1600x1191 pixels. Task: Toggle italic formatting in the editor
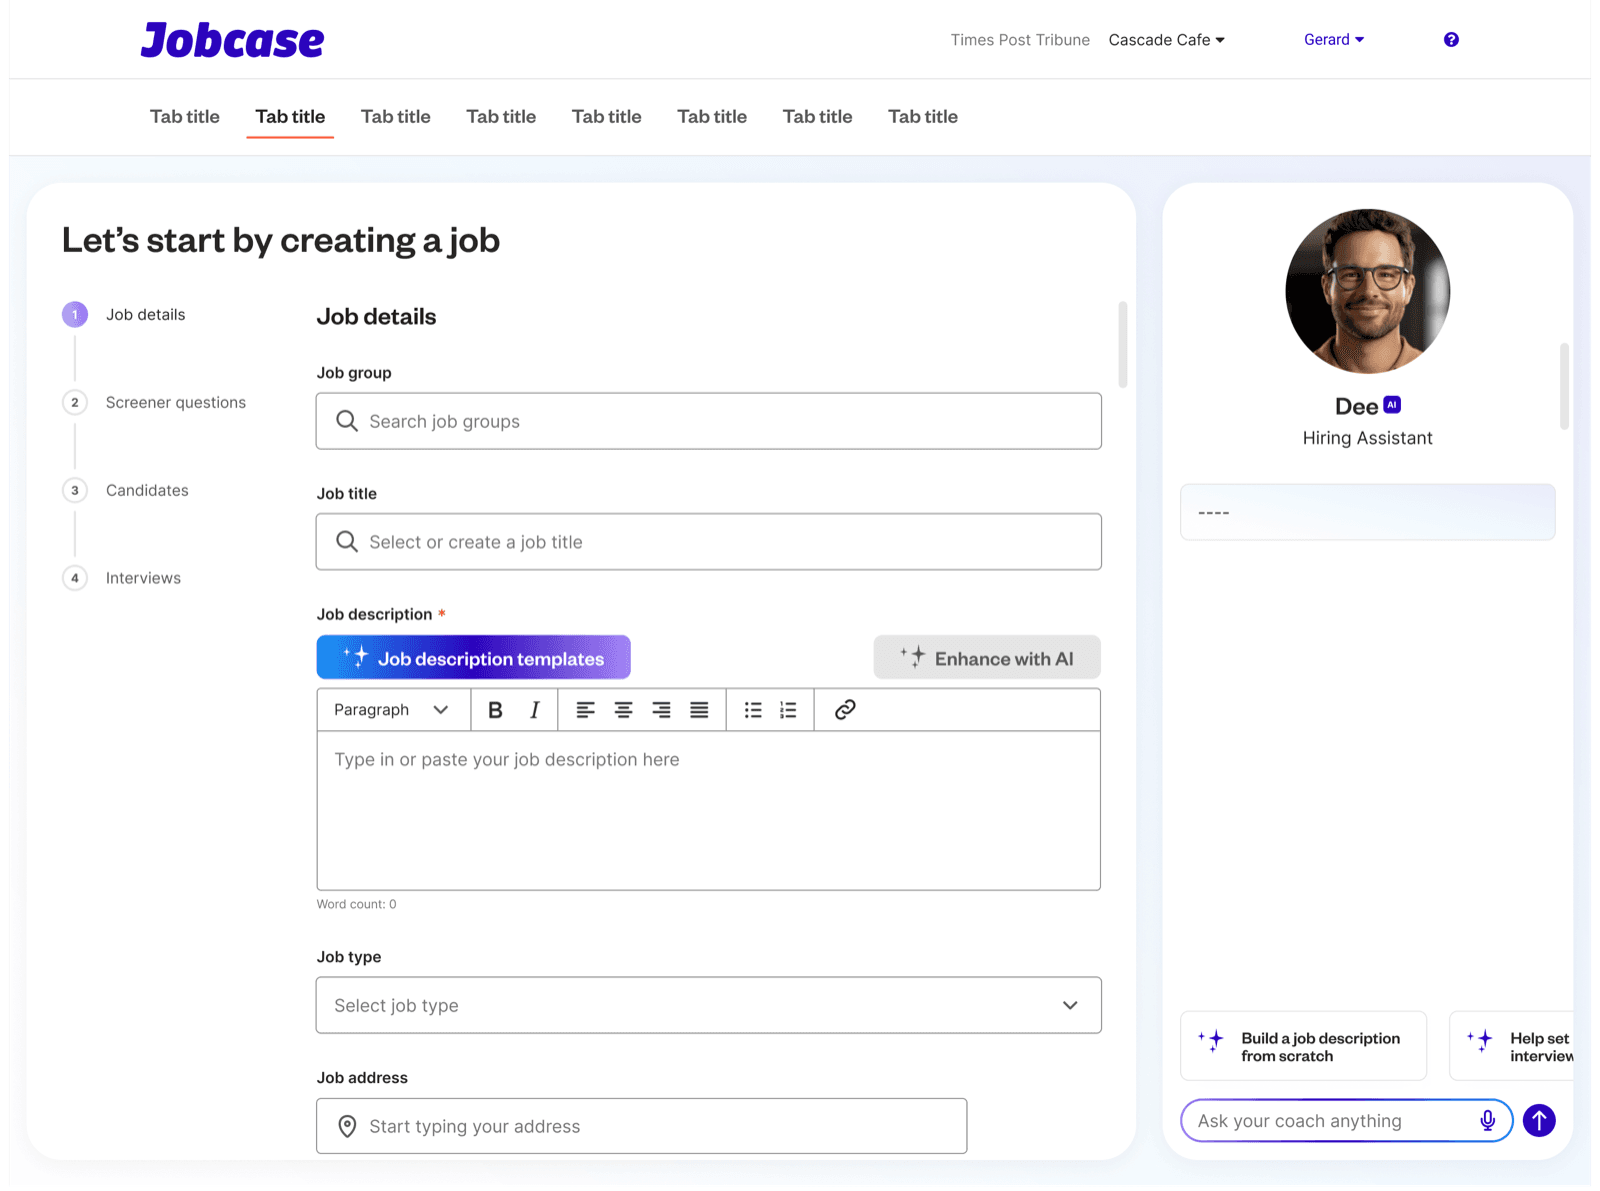[535, 710]
